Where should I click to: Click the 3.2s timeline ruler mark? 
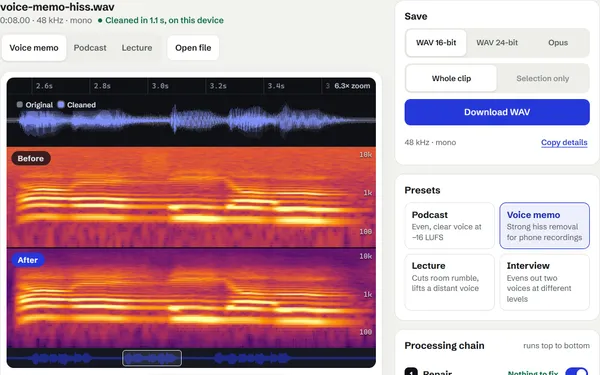[x=218, y=86]
